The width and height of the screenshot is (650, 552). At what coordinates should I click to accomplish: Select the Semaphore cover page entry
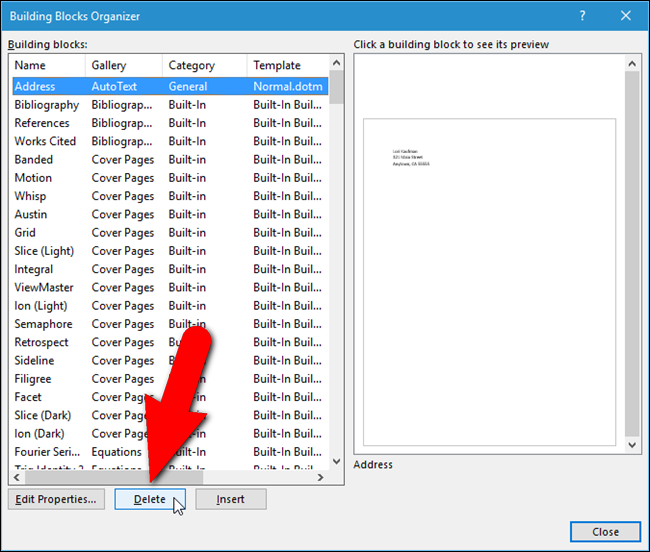tap(170, 324)
